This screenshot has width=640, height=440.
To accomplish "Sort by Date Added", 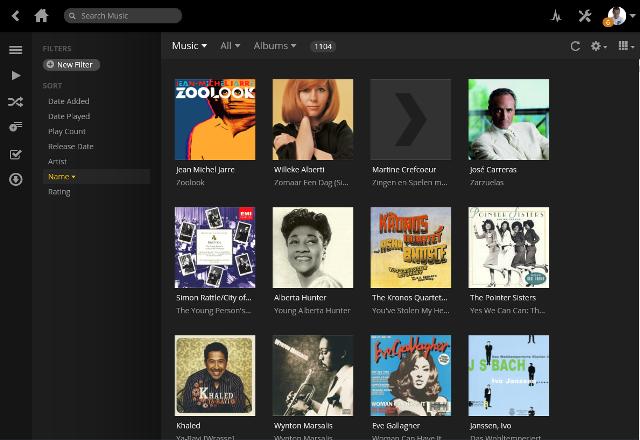I will coord(69,101).
